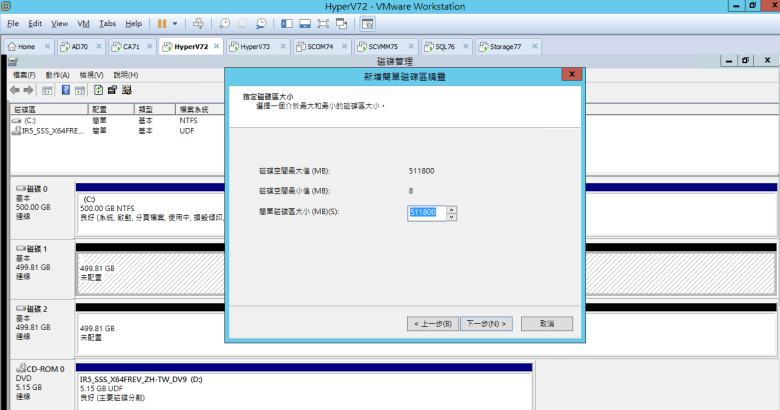The image size is (780, 410).
Task: Increase volume size with up spinner arrow
Action: click(452, 210)
